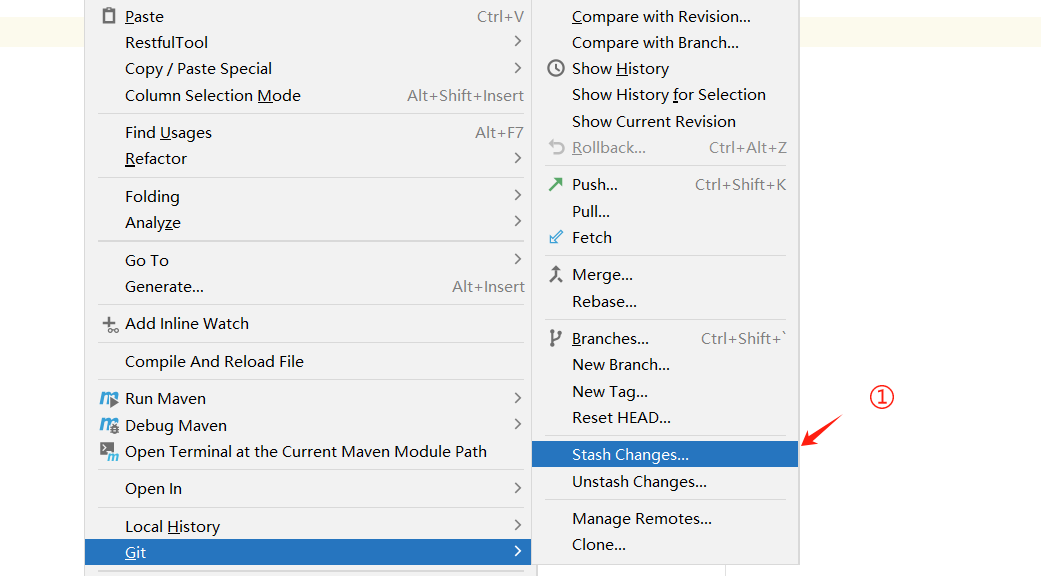Expand the Go To submenu arrow
This screenshot has width=1041, height=576.
pos(518,259)
